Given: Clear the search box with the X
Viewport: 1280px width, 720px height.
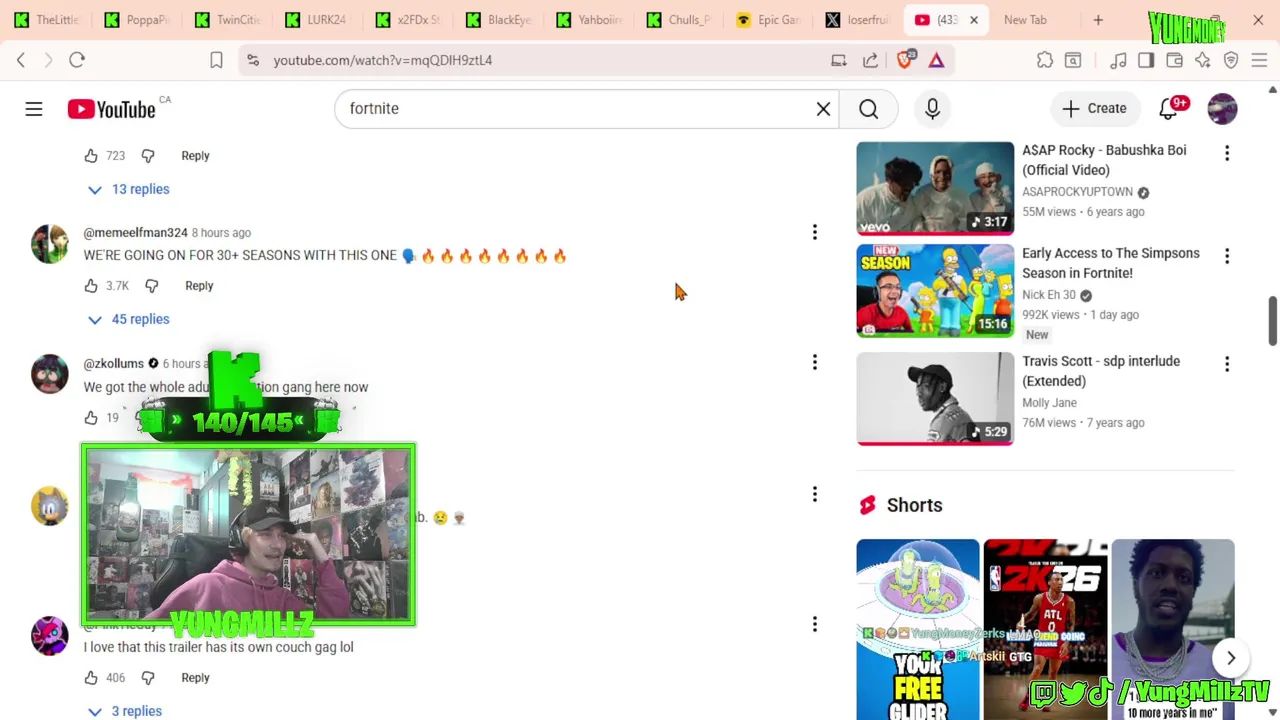Looking at the screenshot, I should click(823, 109).
